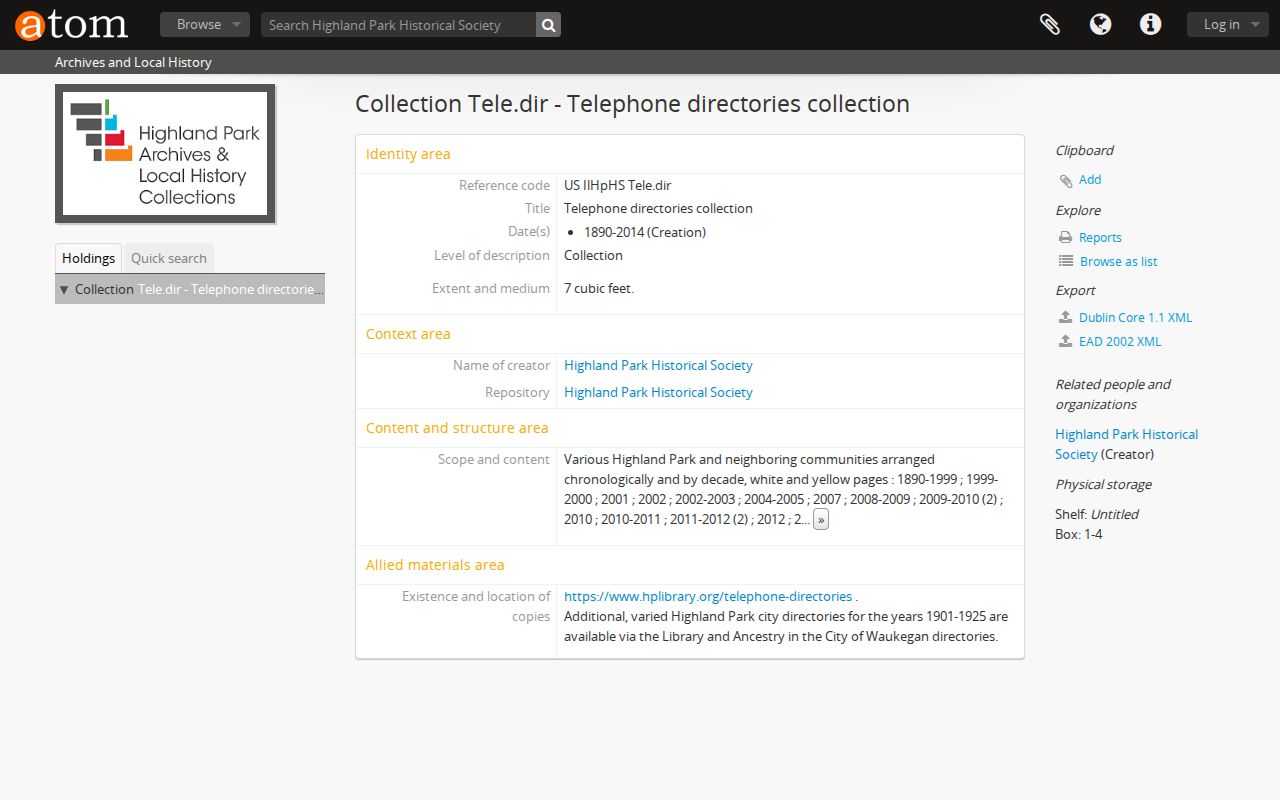
Task: Open Browse as list link
Action: click(x=1119, y=262)
